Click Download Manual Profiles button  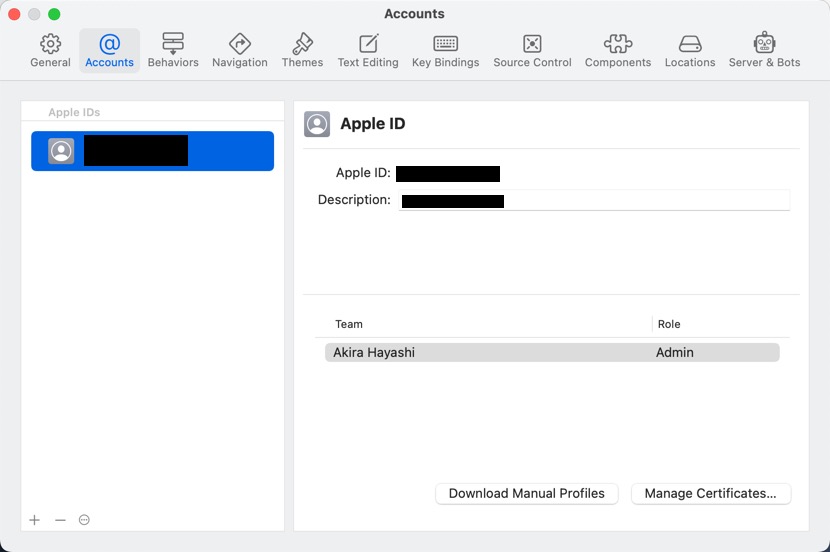(527, 493)
